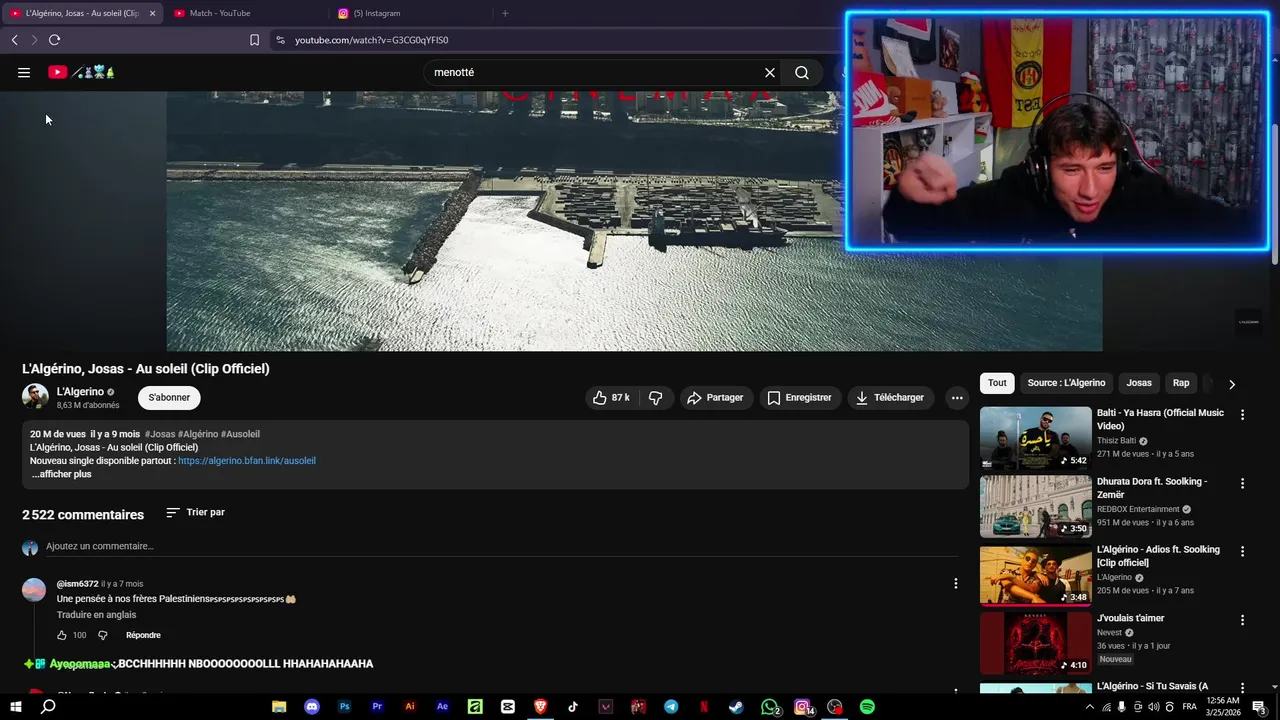Viewport: 1280px width, 720px height.
Task: Open the YouTube hamburger guide menu
Action: coord(24,72)
